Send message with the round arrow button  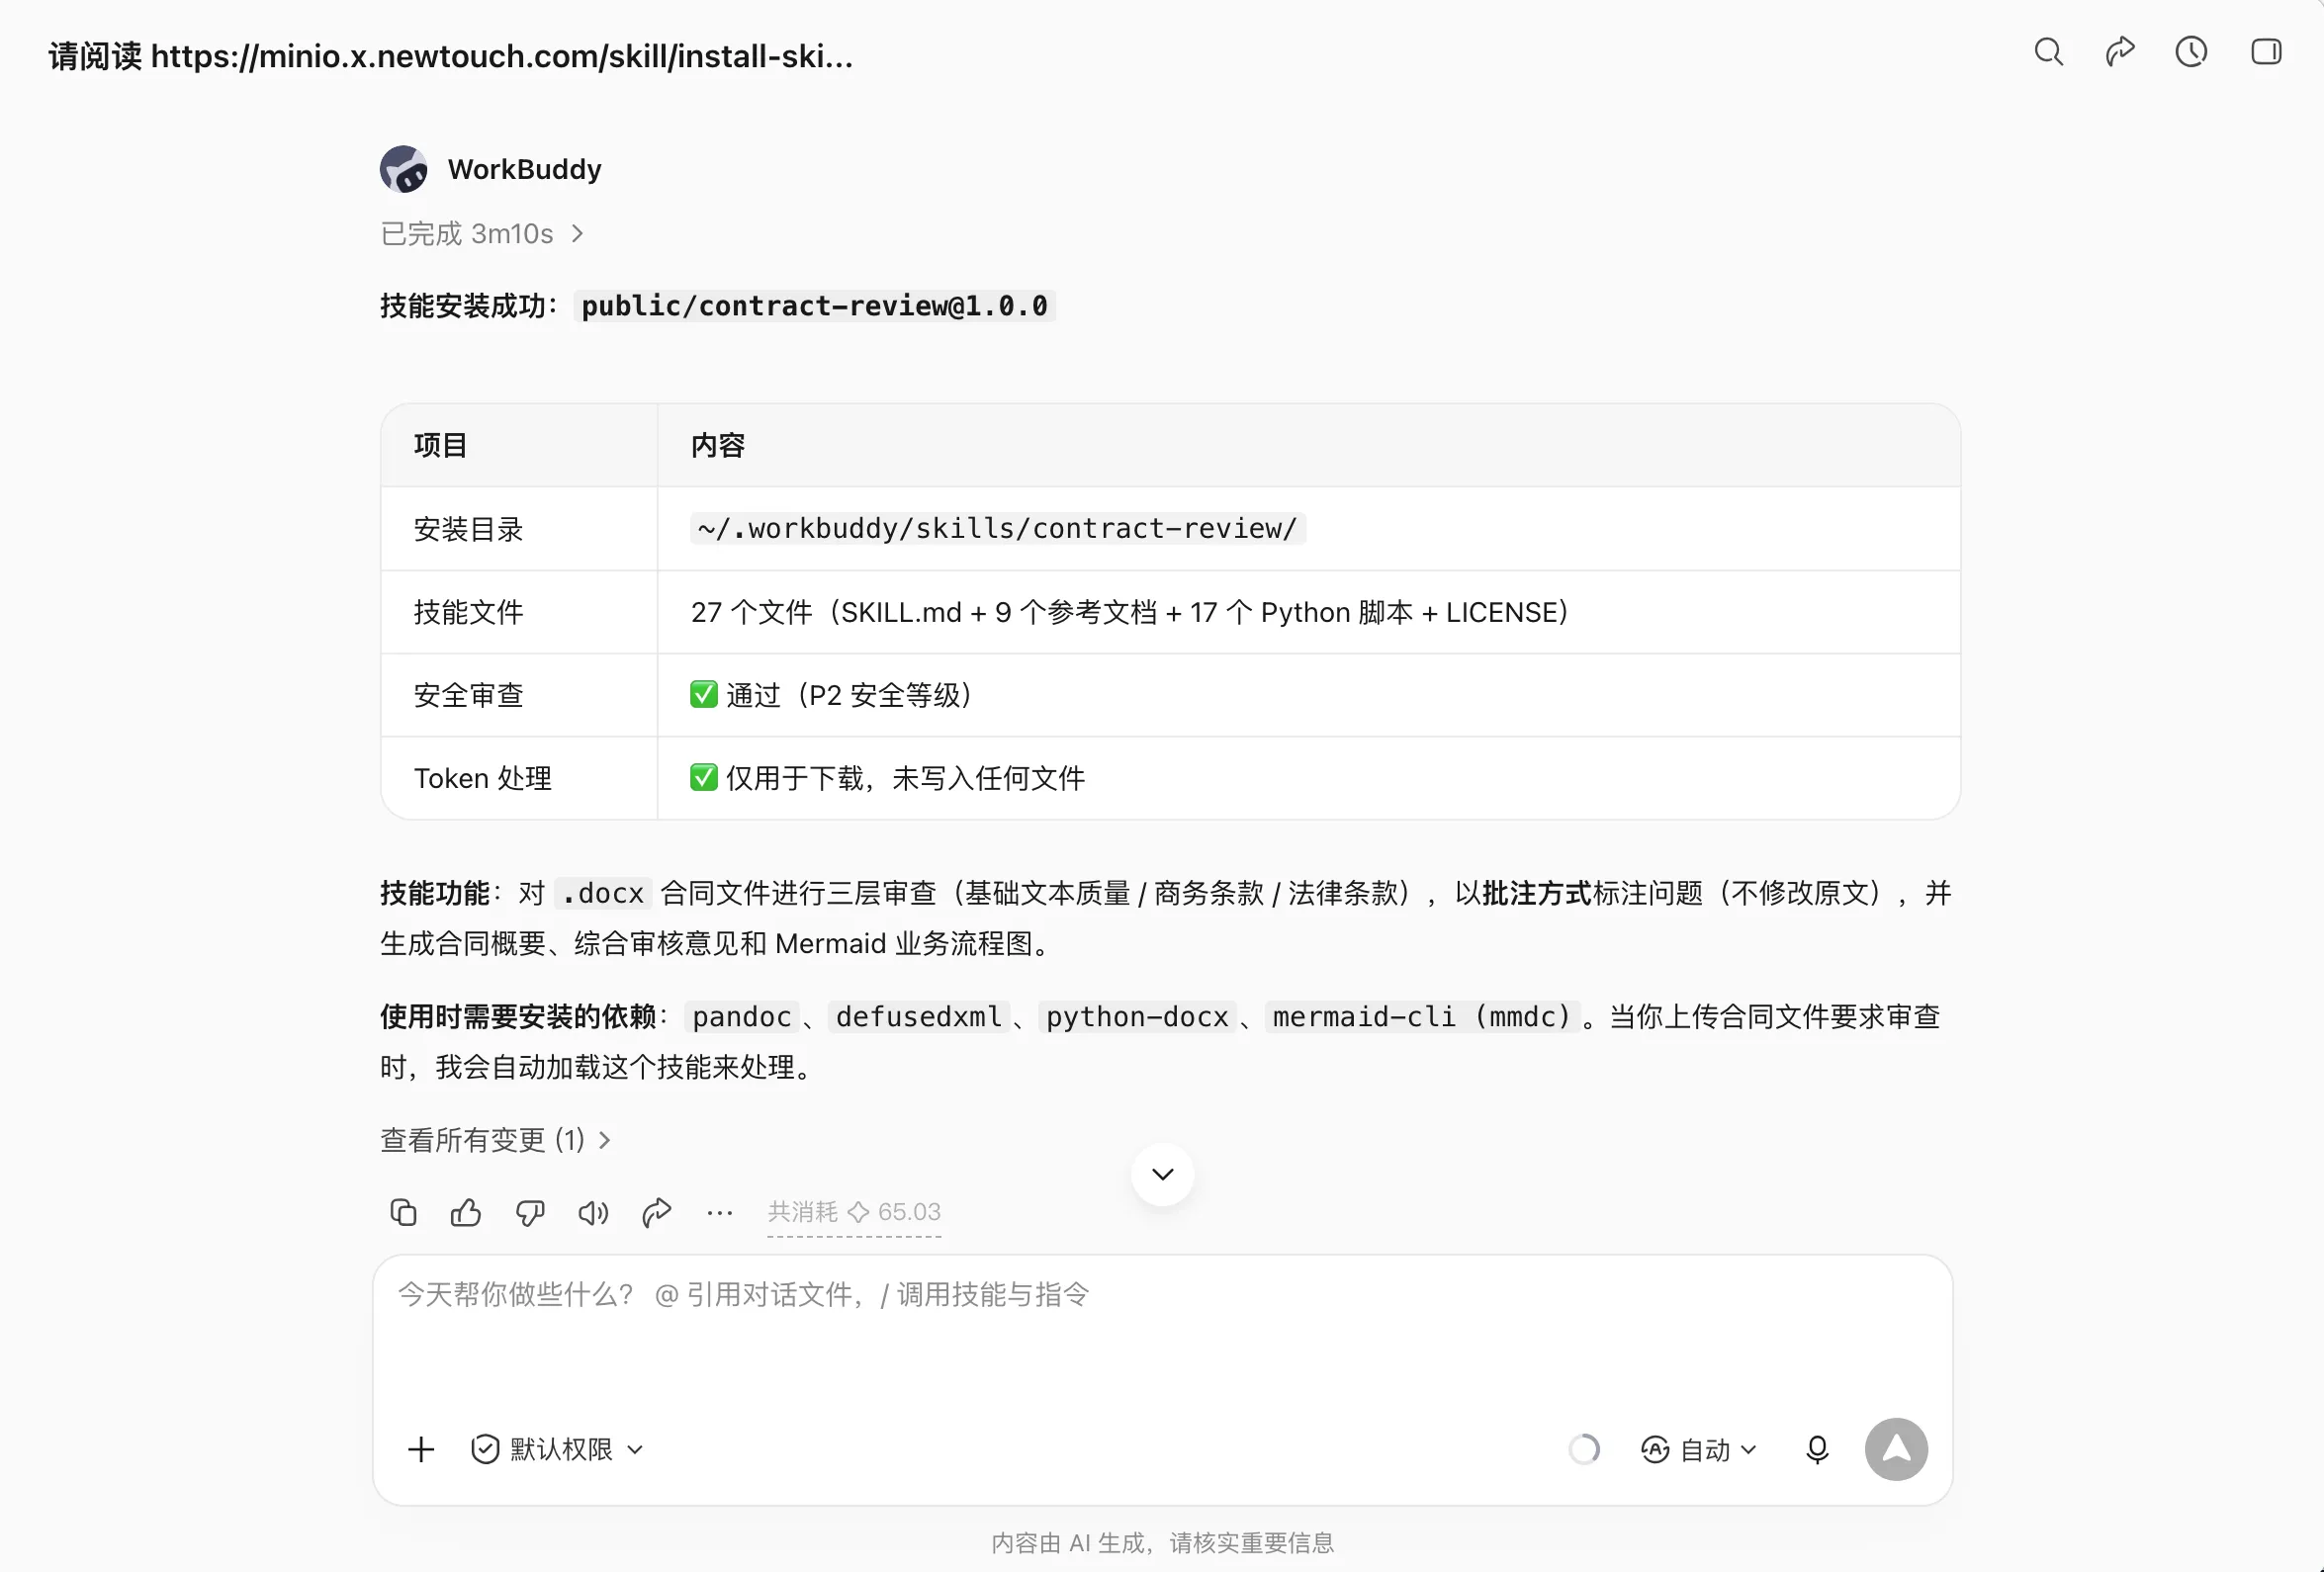tap(1896, 1449)
